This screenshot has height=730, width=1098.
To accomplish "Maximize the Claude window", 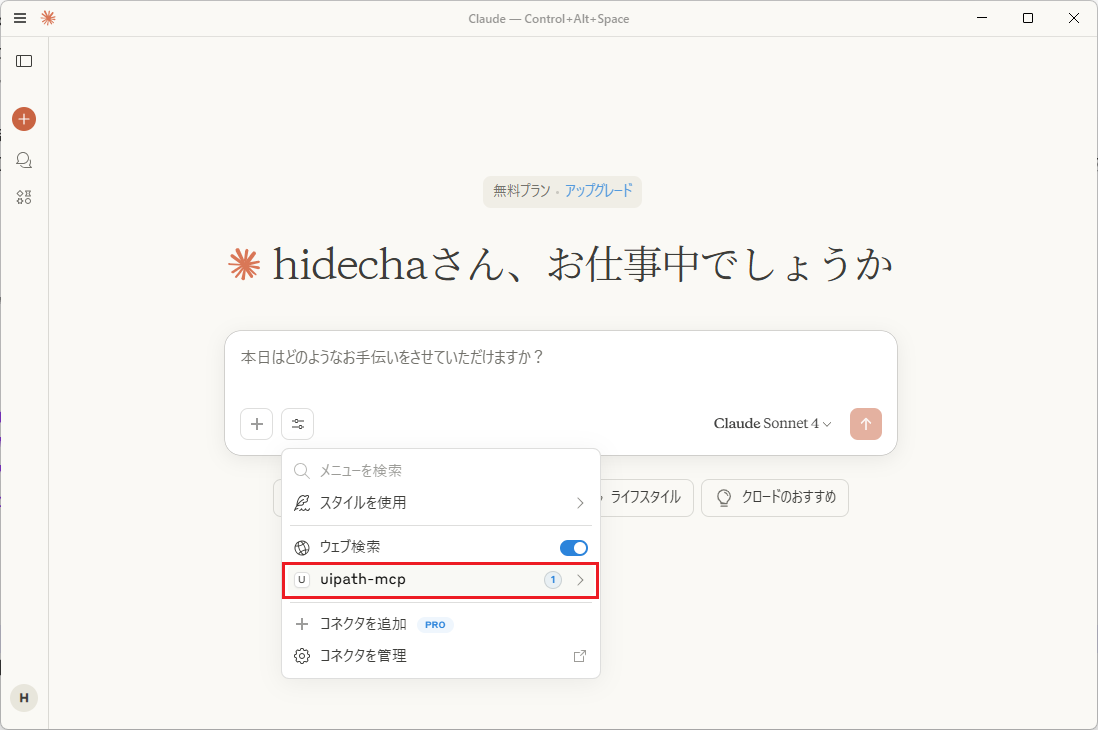I will [x=1028, y=18].
